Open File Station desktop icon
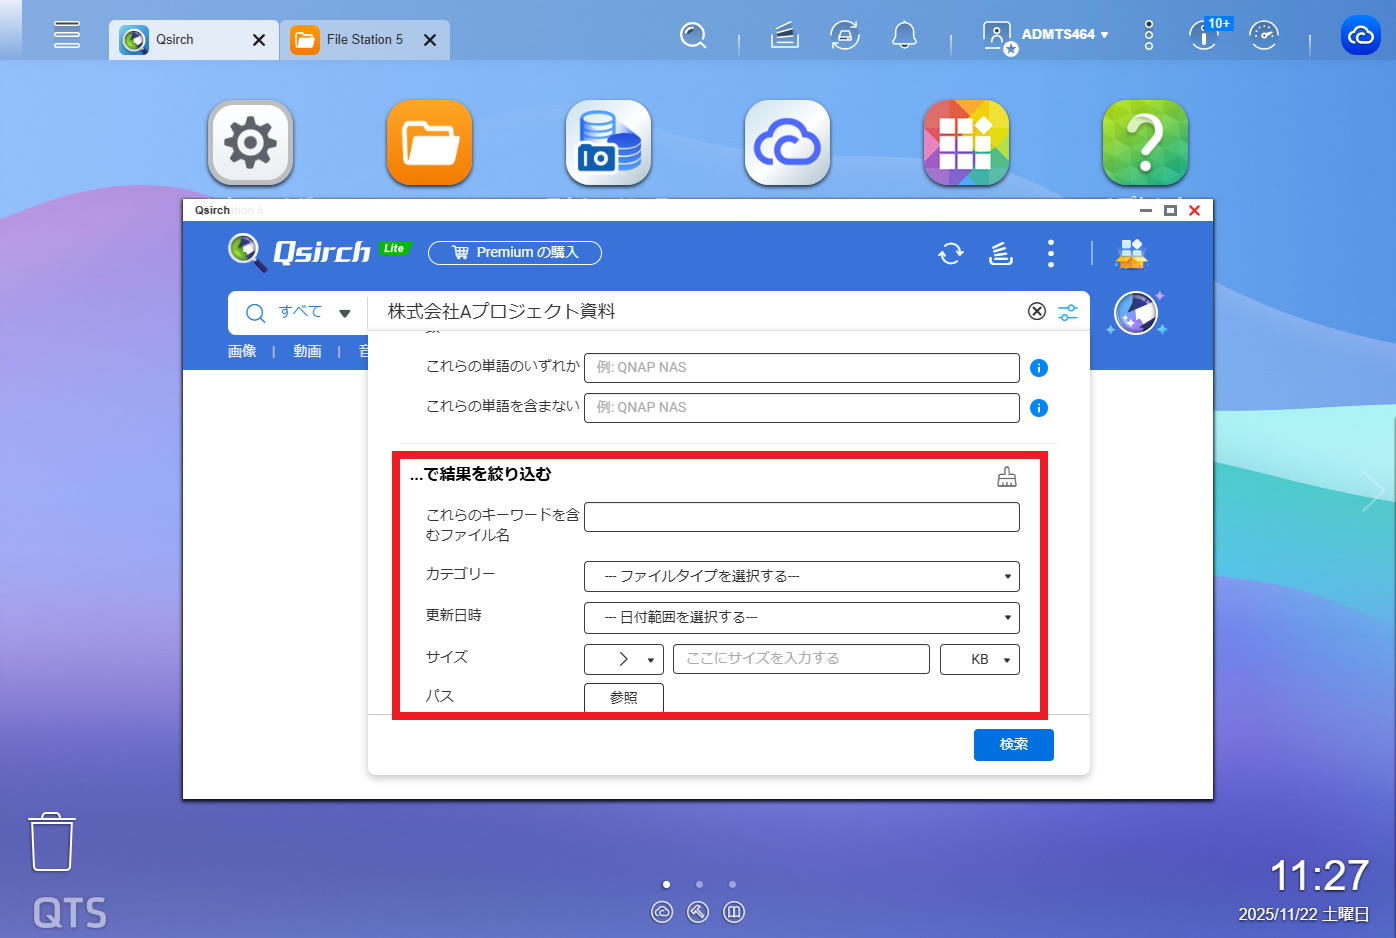The height and width of the screenshot is (938, 1396). pos(429,143)
